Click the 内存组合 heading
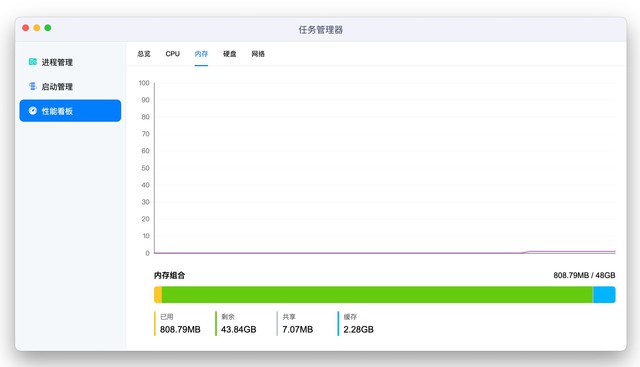 point(169,276)
